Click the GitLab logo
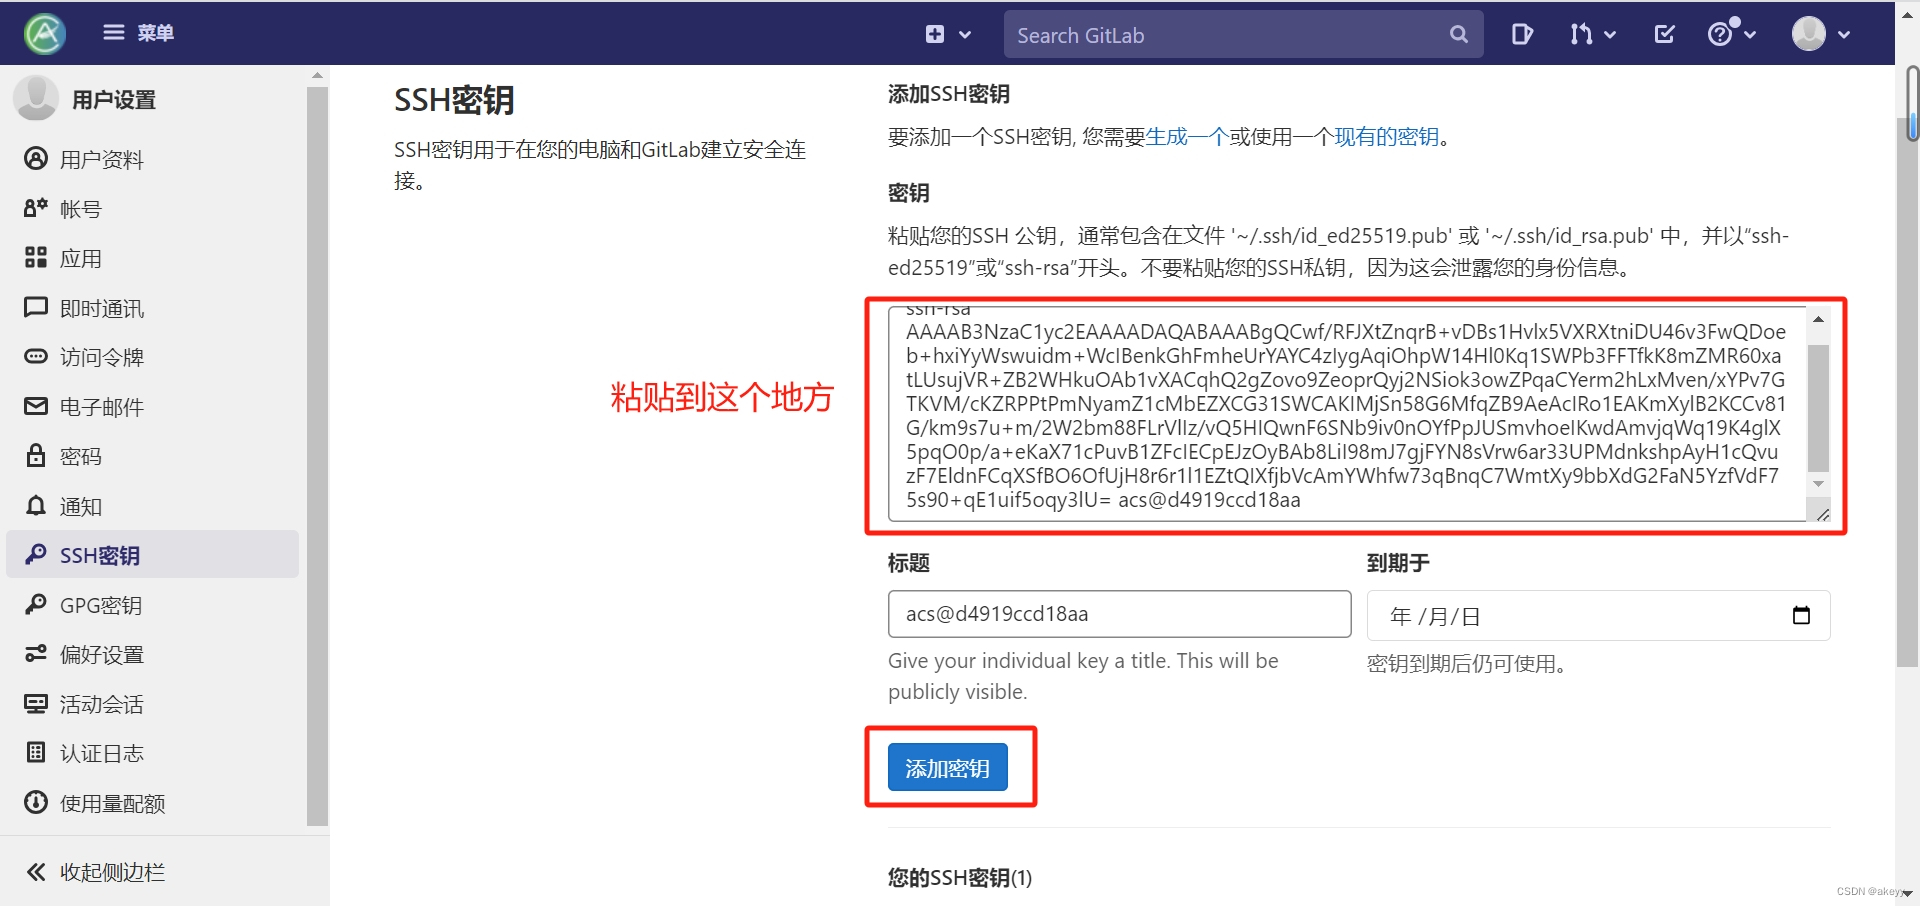 [x=44, y=33]
